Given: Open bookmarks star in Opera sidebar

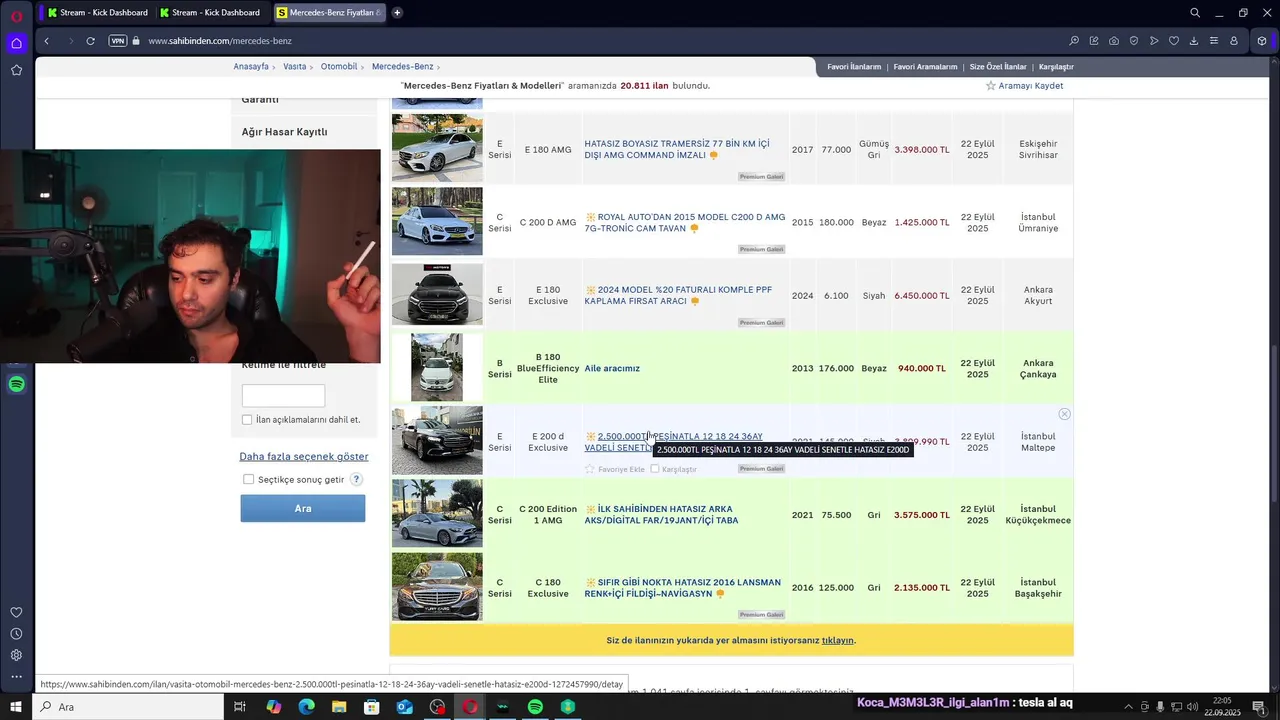Looking at the screenshot, I should [x=16, y=70].
